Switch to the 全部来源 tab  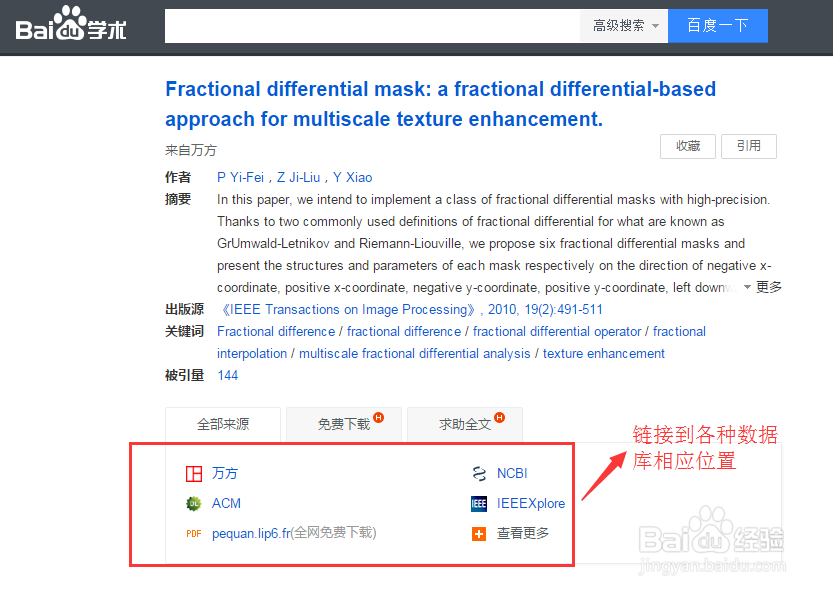click(x=222, y=424)
